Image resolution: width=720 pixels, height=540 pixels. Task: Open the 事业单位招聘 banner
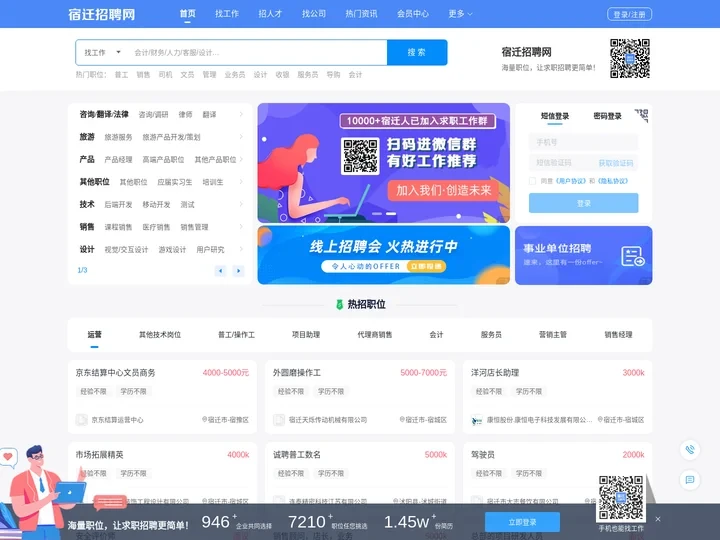583,255
